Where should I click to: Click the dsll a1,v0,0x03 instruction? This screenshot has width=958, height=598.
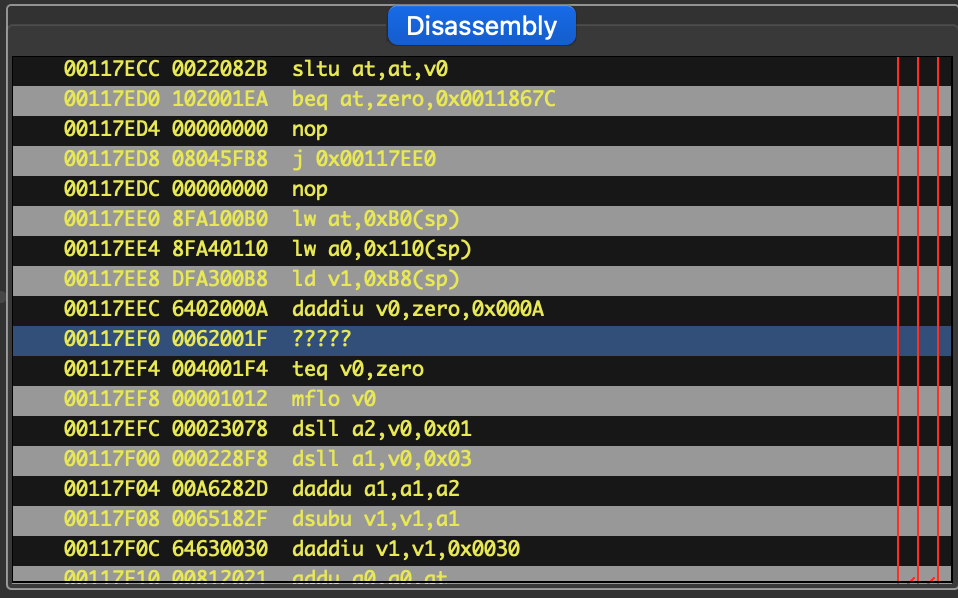click(381, 459)
